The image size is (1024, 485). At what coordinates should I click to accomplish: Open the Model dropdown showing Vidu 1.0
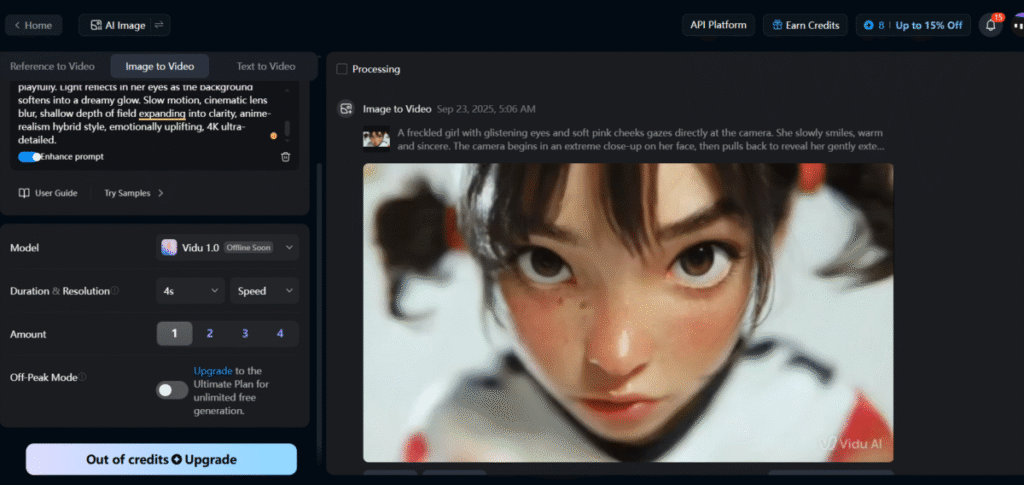point(227,247)
